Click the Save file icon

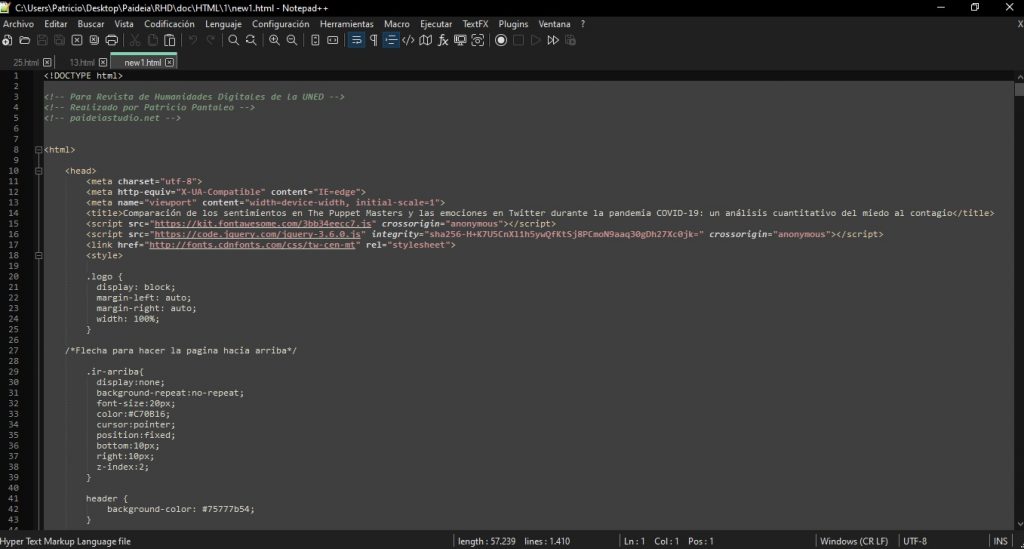click(42, 40)
